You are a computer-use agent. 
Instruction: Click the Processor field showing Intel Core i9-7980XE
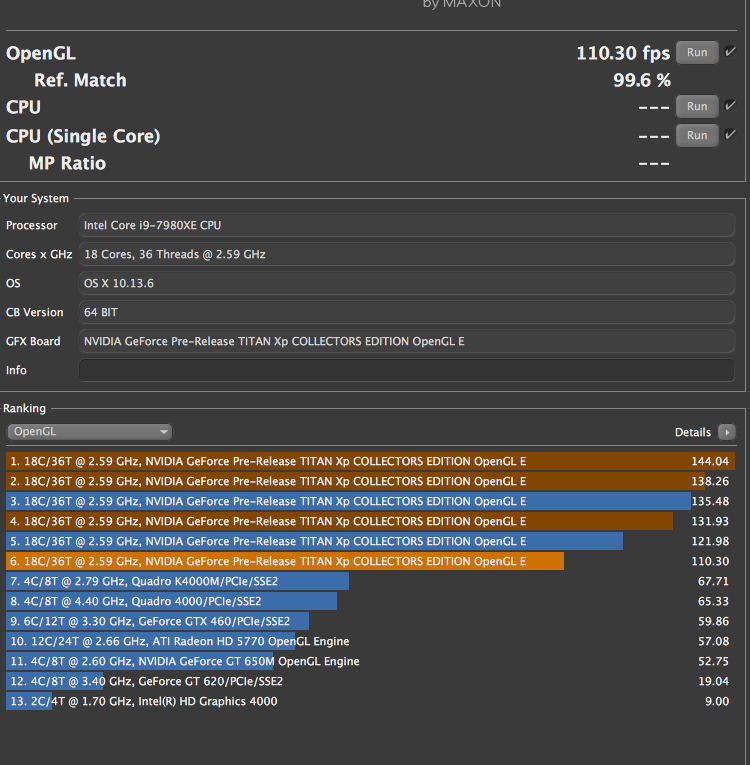tap(406, 225)
